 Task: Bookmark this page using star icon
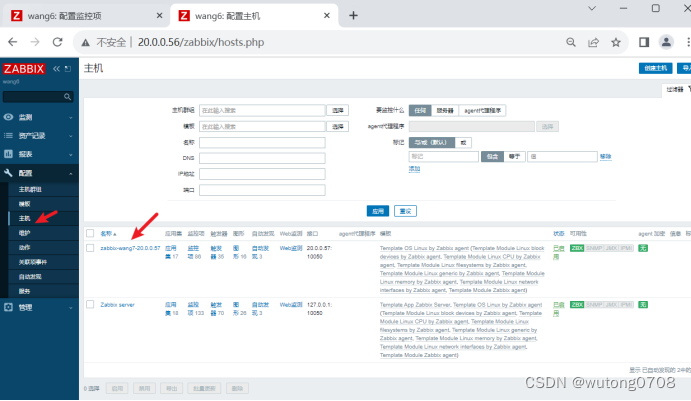pos(616,42)
